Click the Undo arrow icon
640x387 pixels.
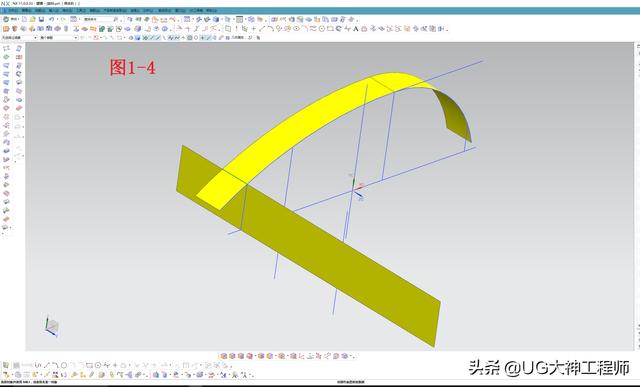pos(51,19)
